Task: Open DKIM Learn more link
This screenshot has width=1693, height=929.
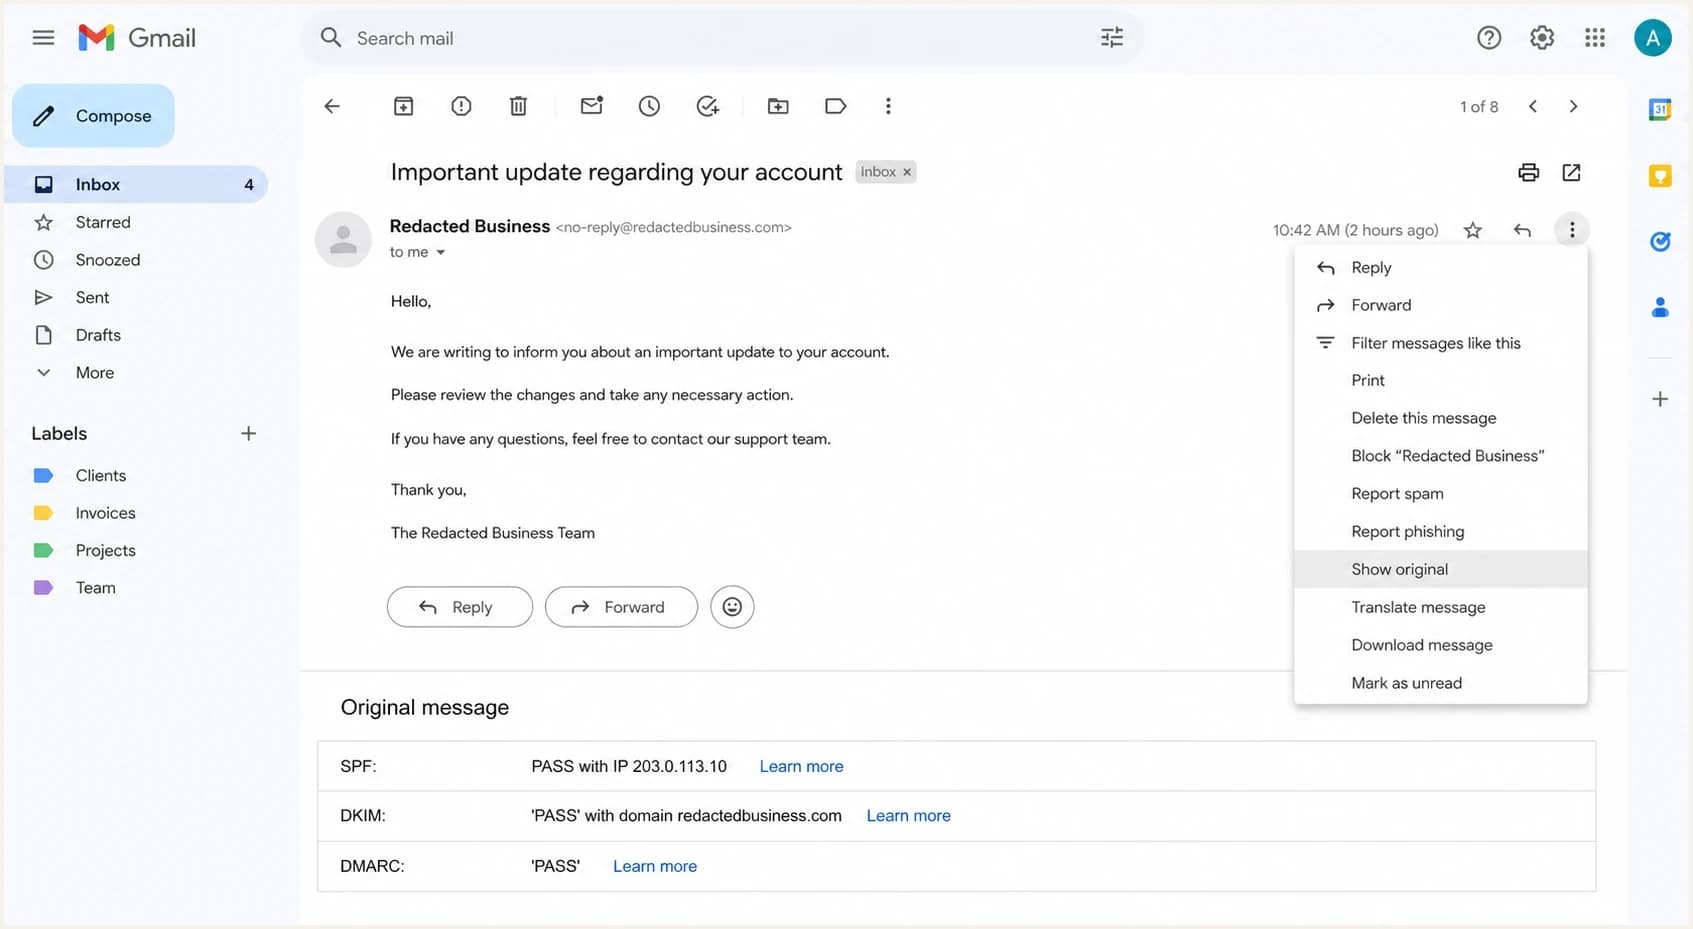Action: coord(908,816)
